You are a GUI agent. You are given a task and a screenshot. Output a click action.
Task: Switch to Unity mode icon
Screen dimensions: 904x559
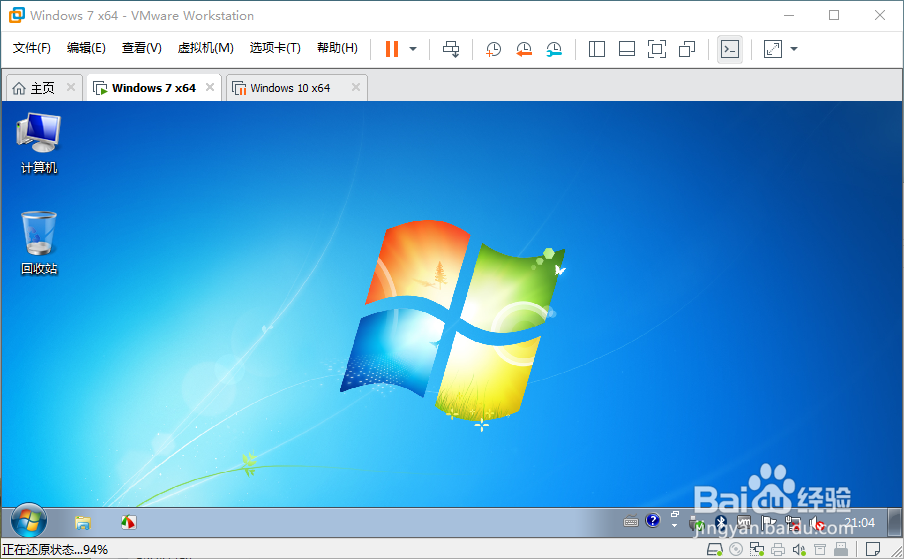coord(687,49)
